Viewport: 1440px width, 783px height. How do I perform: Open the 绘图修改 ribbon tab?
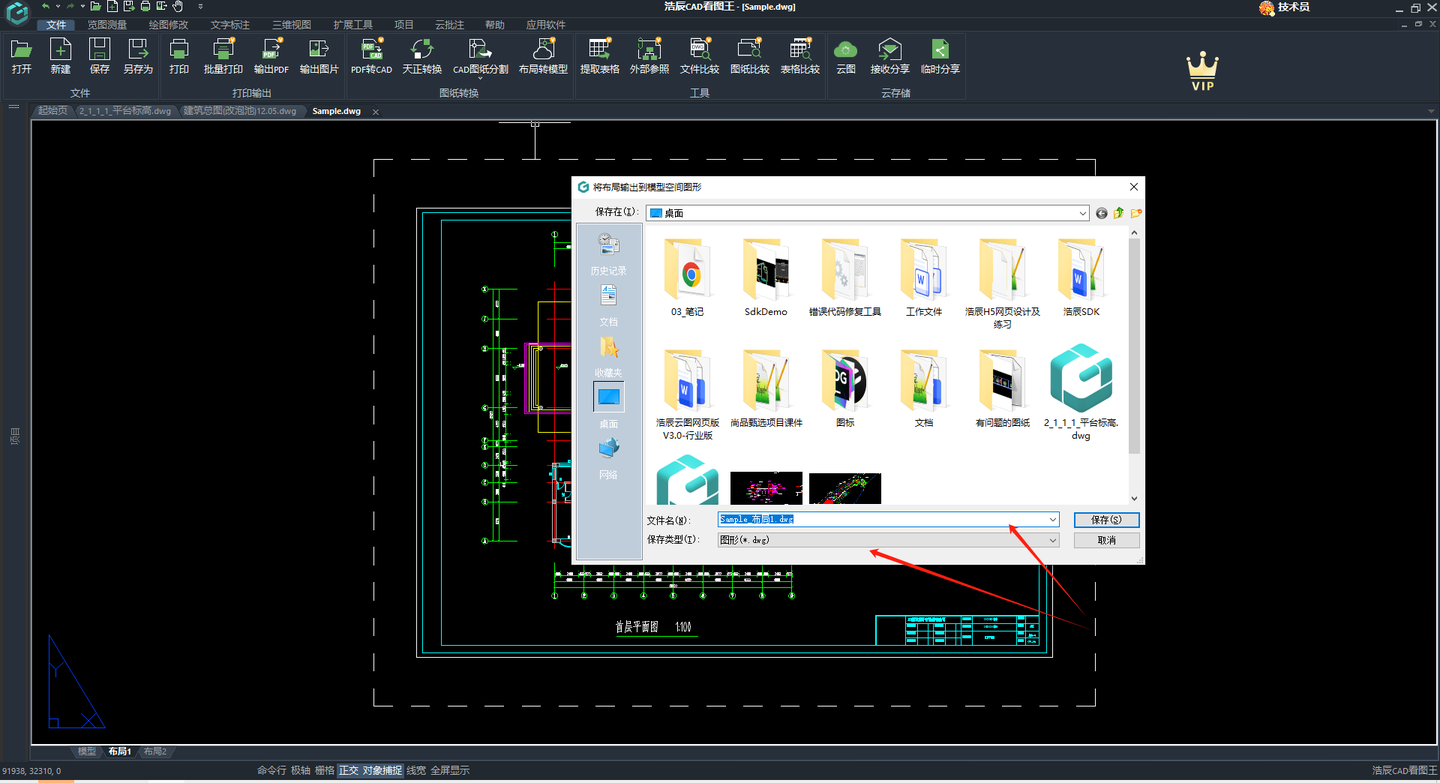pyautogui.click(x=168, y=25)
